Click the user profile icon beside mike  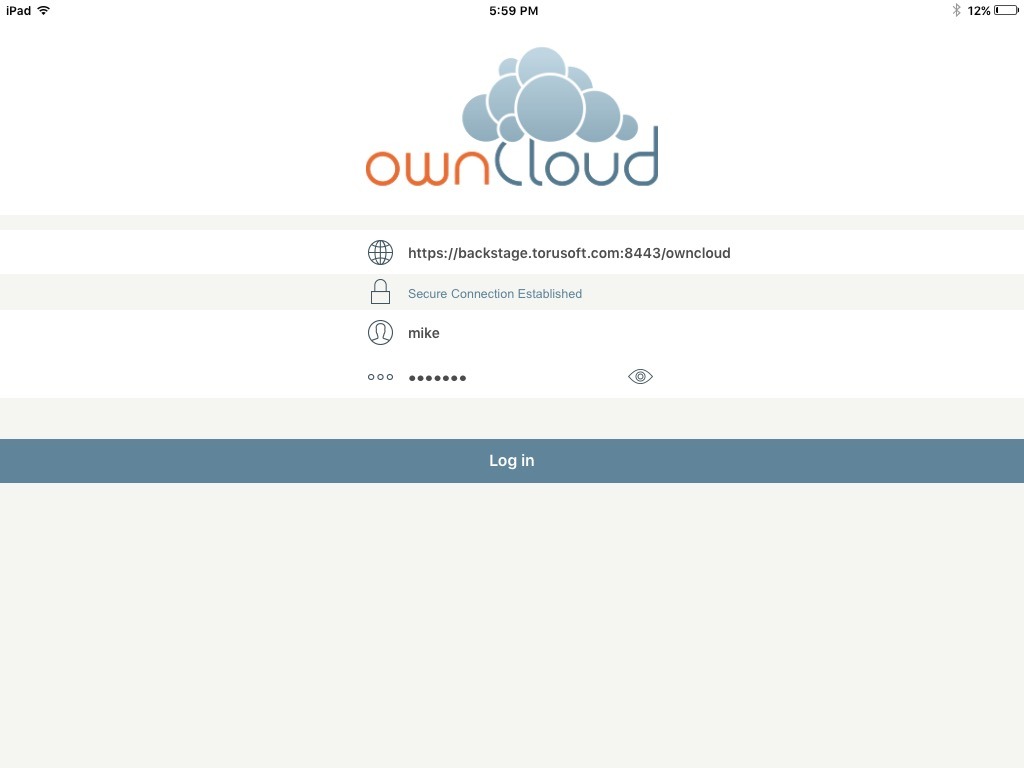[x=380, y=332]
